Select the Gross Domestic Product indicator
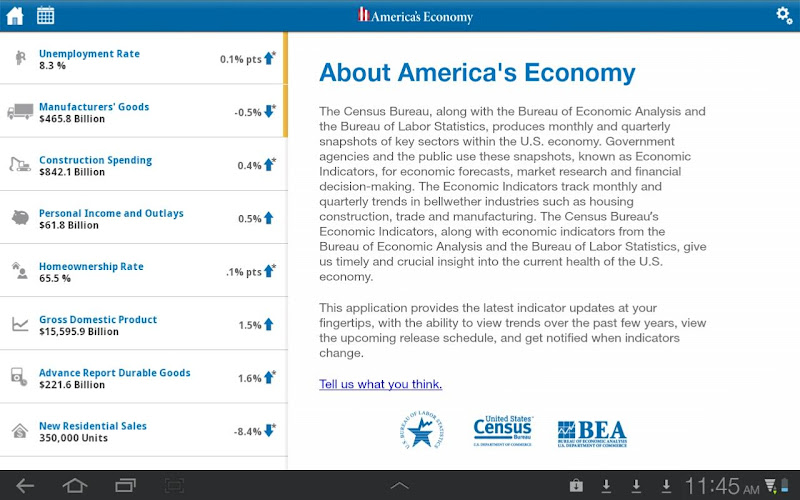800x500 pixels. (x=143, y=323)
